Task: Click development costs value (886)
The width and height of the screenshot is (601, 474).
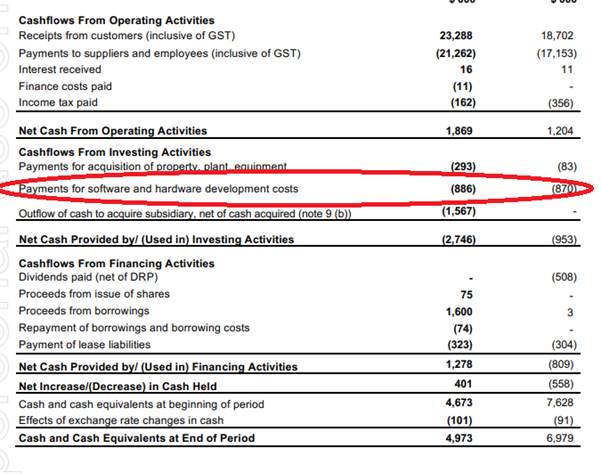Action: (x=463, y=189)
